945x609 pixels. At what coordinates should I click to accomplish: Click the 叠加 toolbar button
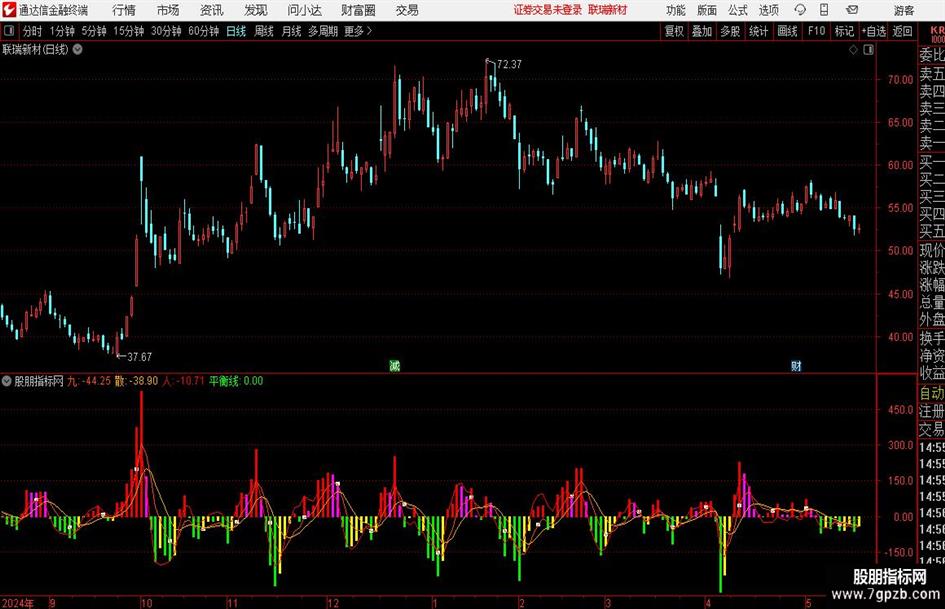[702, 31]
